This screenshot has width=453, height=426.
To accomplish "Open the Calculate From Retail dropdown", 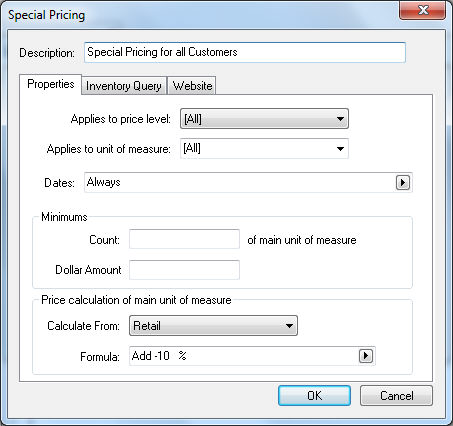I will coord(213,326).
